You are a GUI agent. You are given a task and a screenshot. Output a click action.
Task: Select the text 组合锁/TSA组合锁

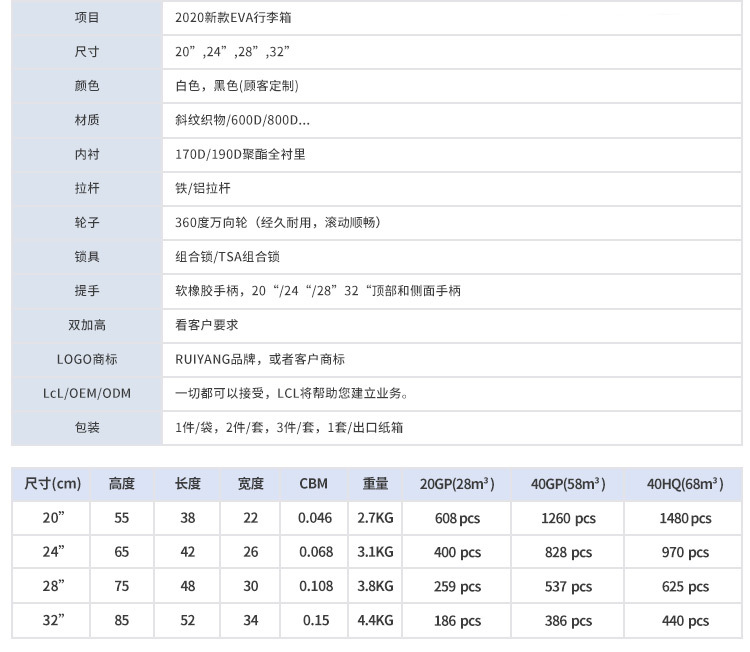tap(227, 257)
